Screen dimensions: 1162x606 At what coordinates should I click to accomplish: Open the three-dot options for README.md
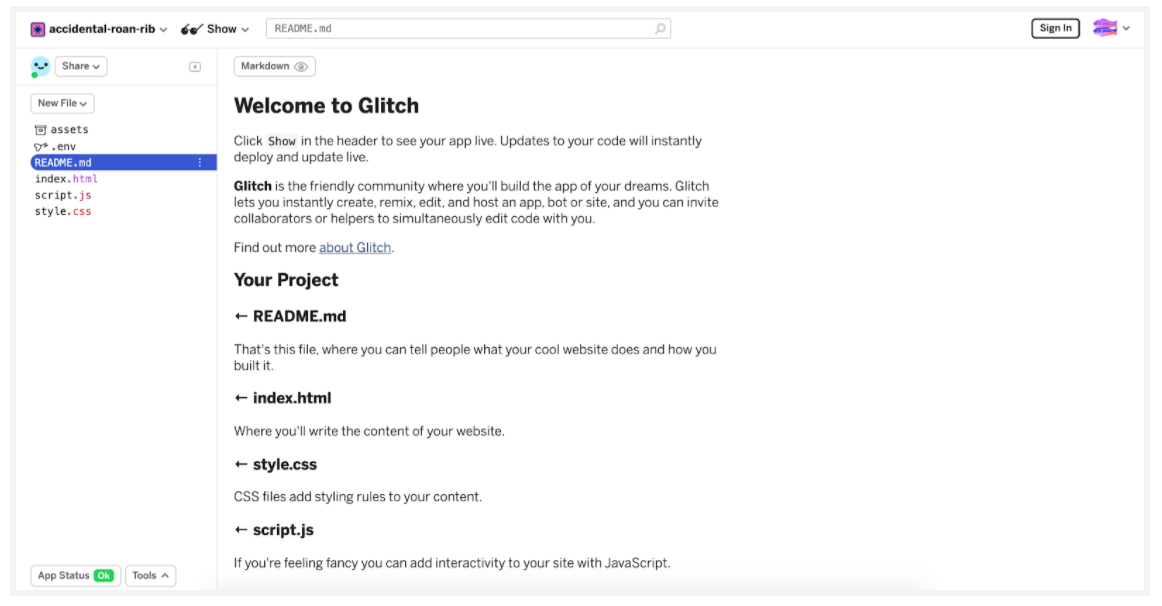[x=199, y=162]
